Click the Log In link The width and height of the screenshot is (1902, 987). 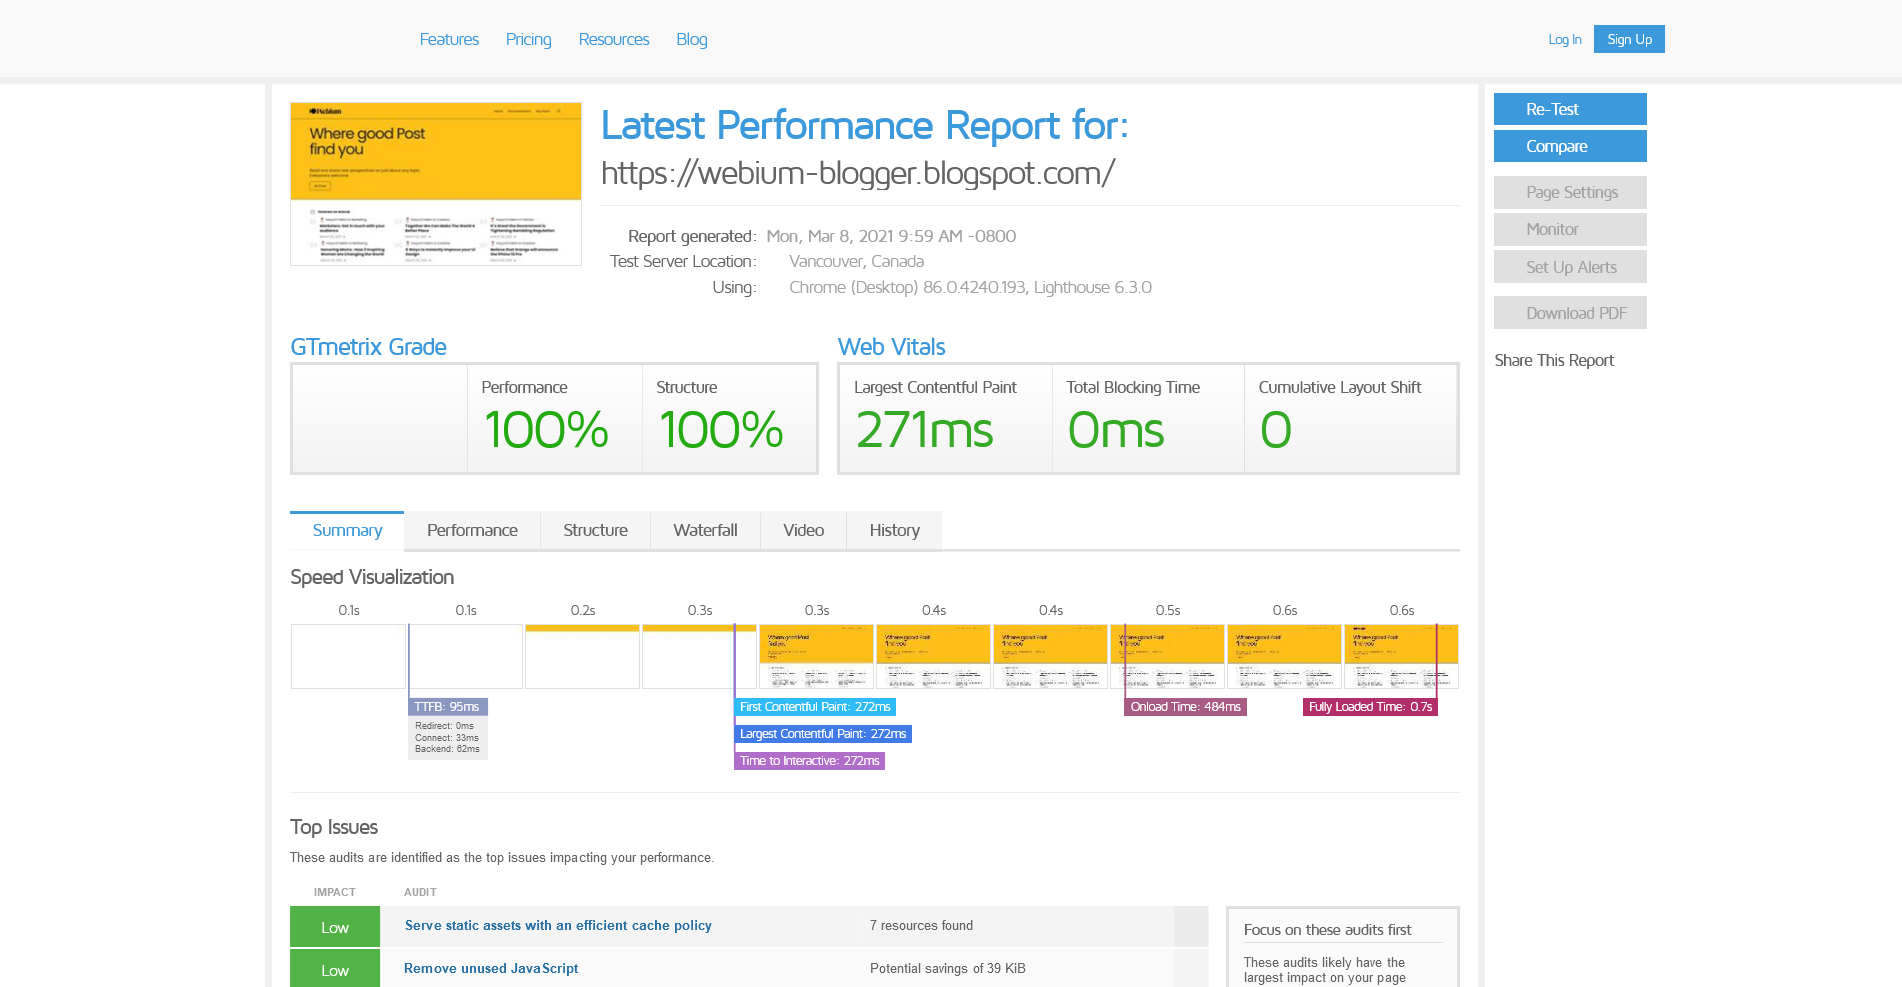pyautogui.click(x=1564, y=39)
